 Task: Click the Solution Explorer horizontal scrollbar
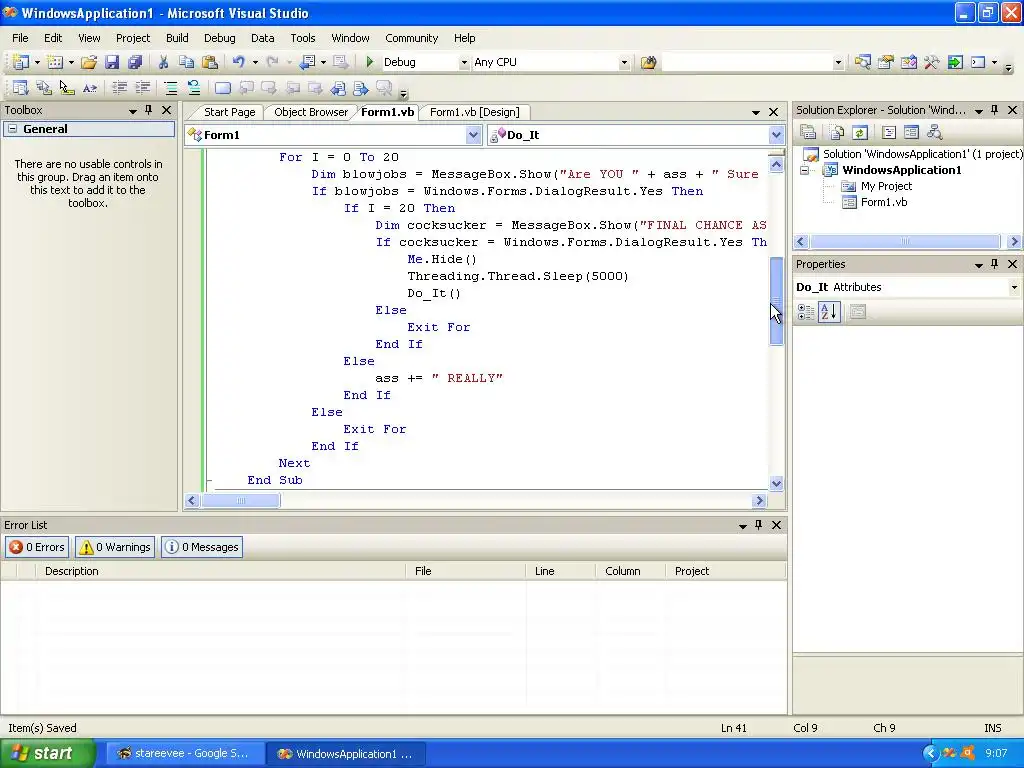[907, 242]
